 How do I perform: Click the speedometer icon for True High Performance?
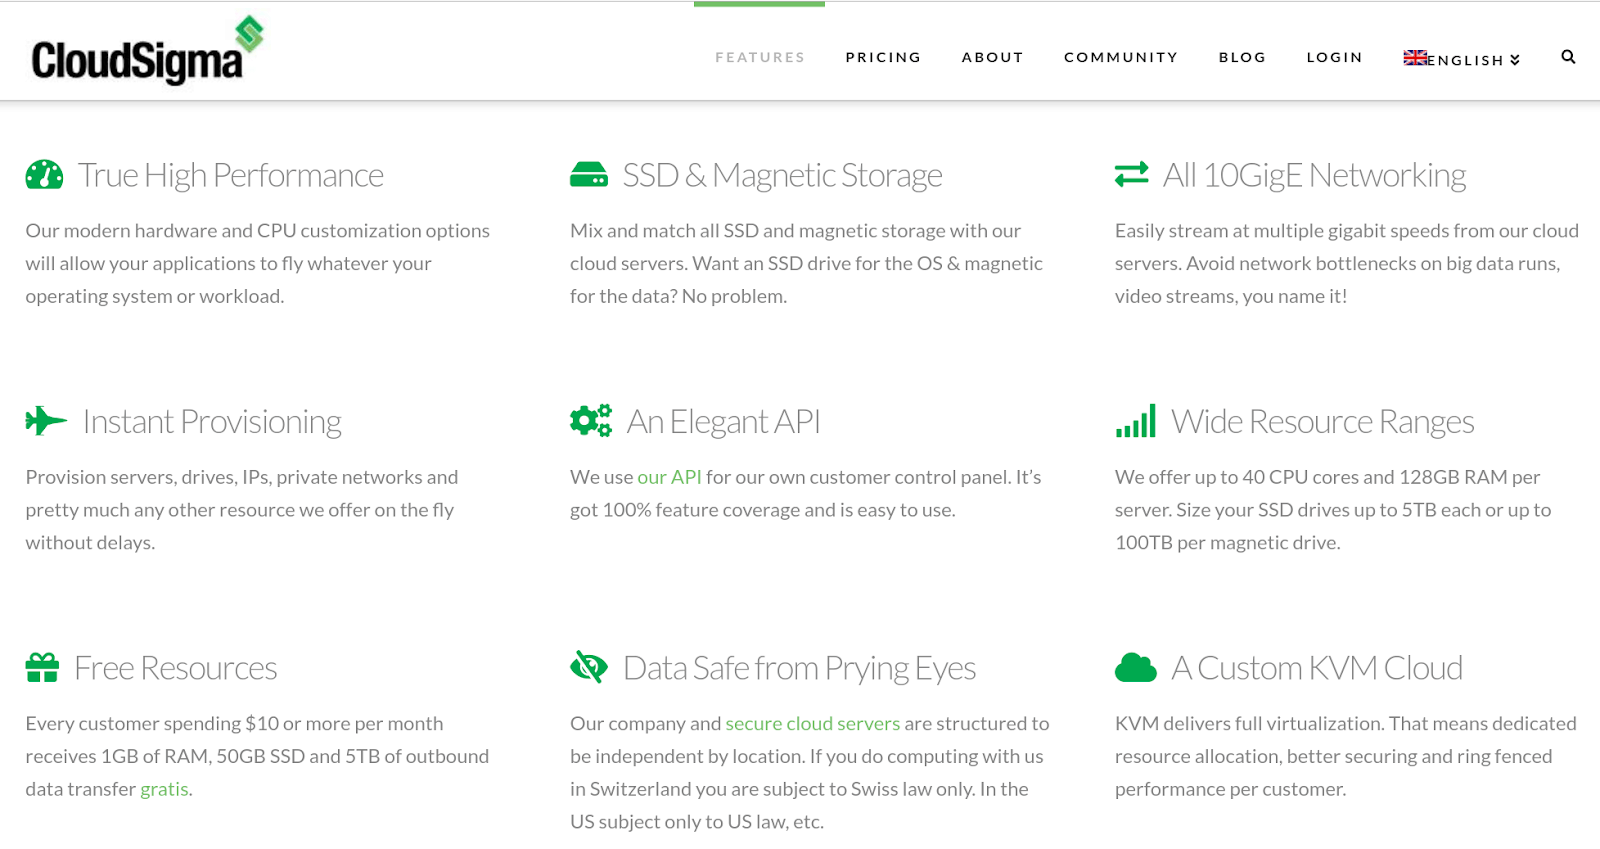click(44, 175)
